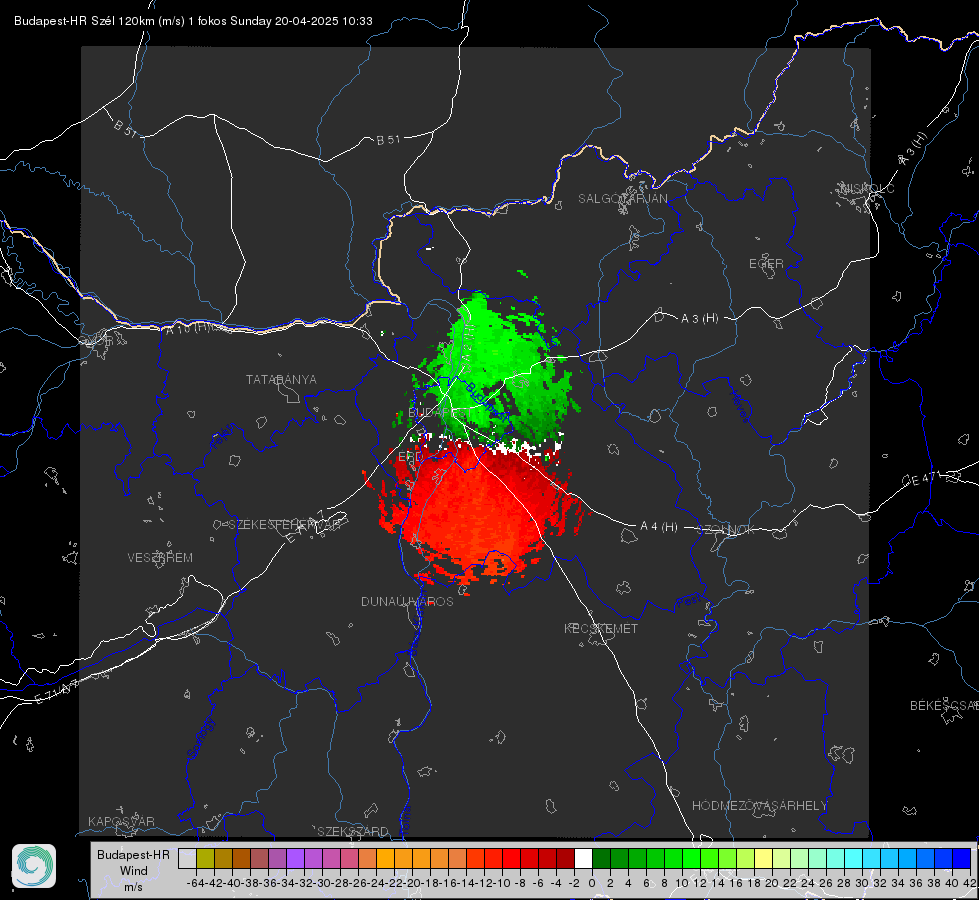The height and width of the screenshot is (900, 979).
Task: Click the EGER city label
Action: pos(766,264)
